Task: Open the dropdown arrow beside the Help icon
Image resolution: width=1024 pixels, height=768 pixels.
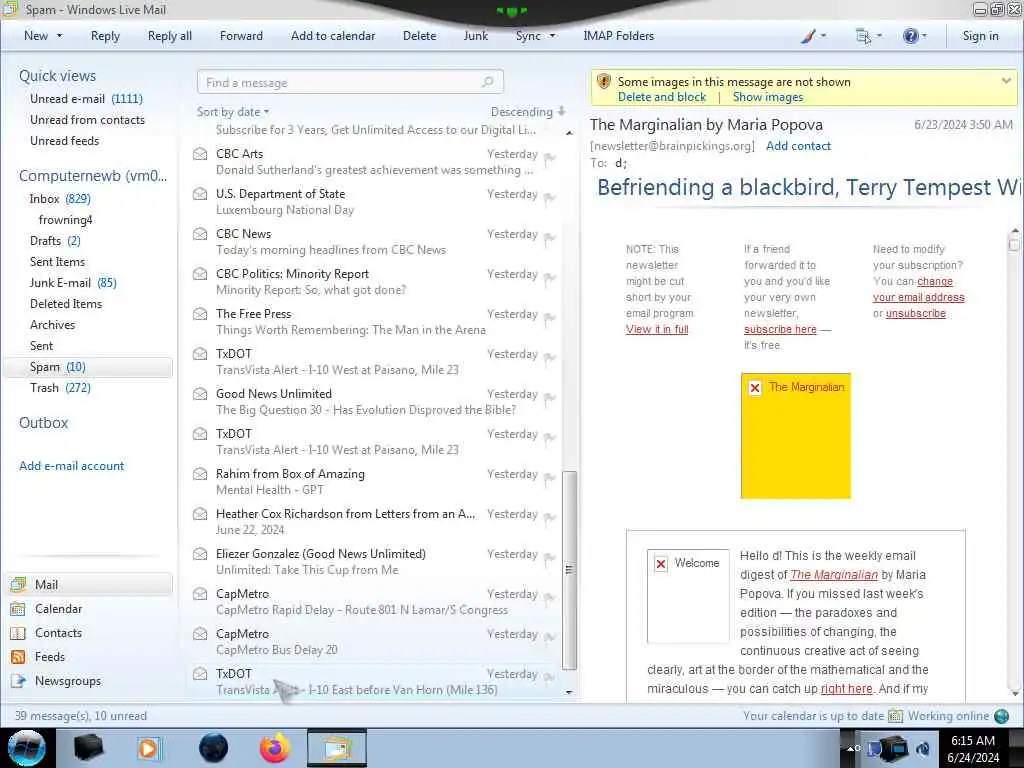Action: pyautogui.click(x=924, y=36)
